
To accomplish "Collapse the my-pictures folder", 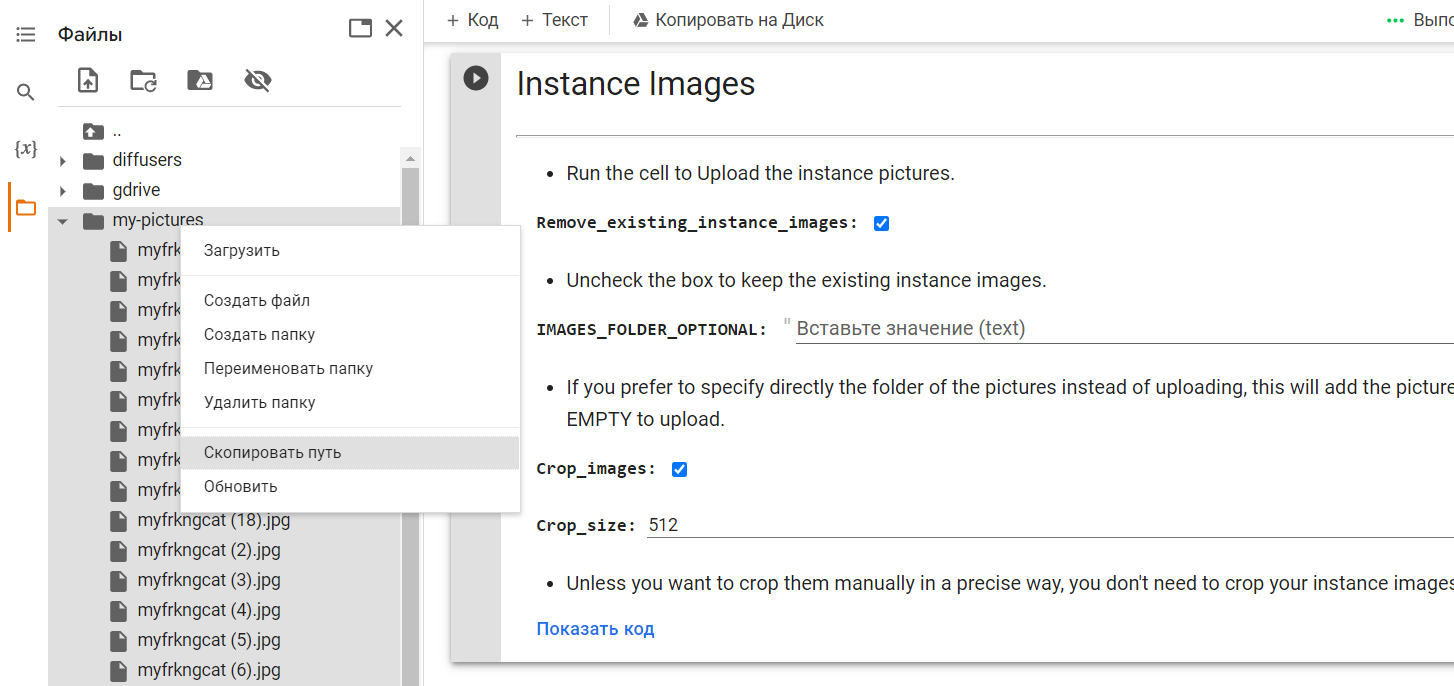I will pyautogui.click(x=63, y=221).
